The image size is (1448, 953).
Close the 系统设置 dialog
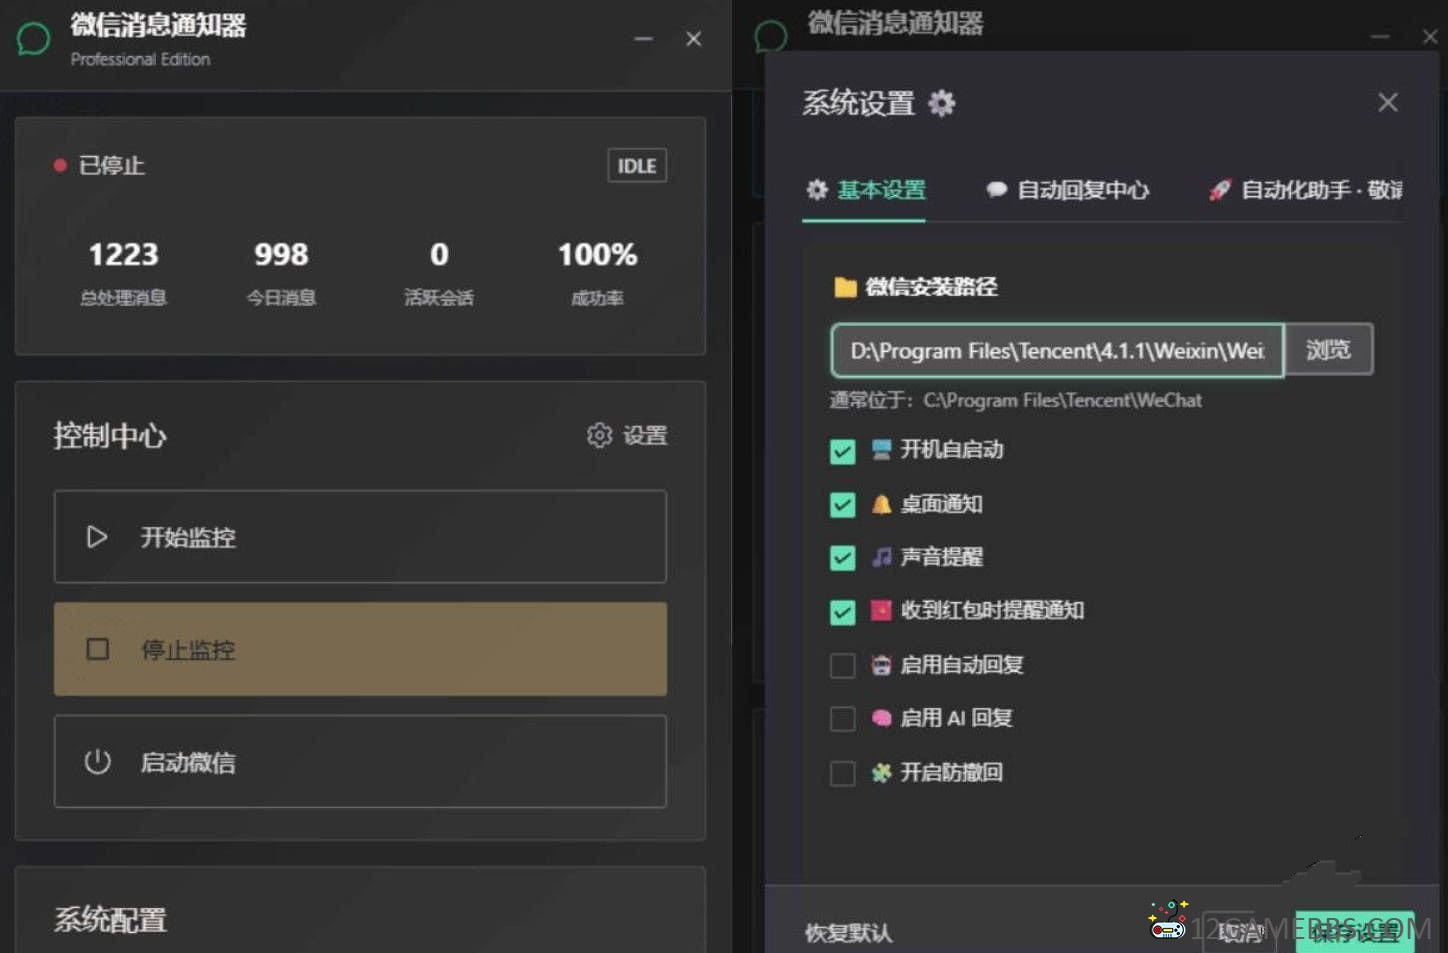[x=1387, y=103]
